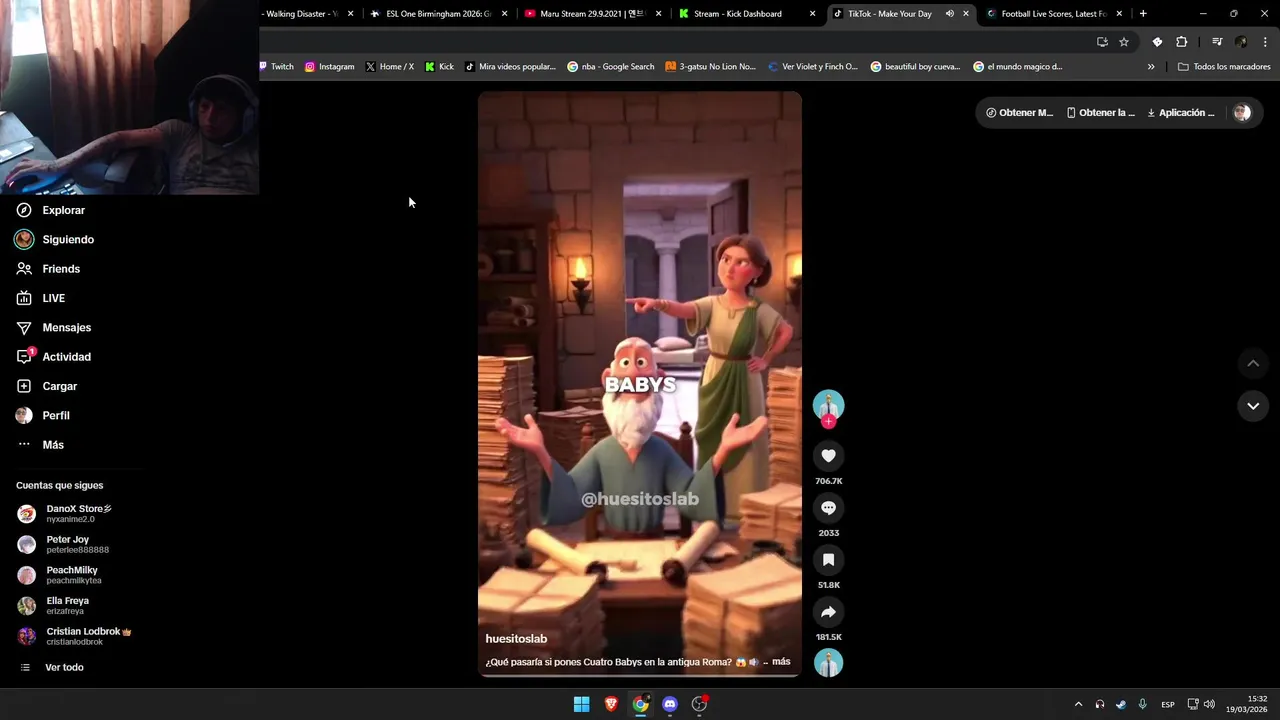The height and width of the screenshot is (720, 1280).
Task: Open Ella Freya account
Action: pos(68,606)
